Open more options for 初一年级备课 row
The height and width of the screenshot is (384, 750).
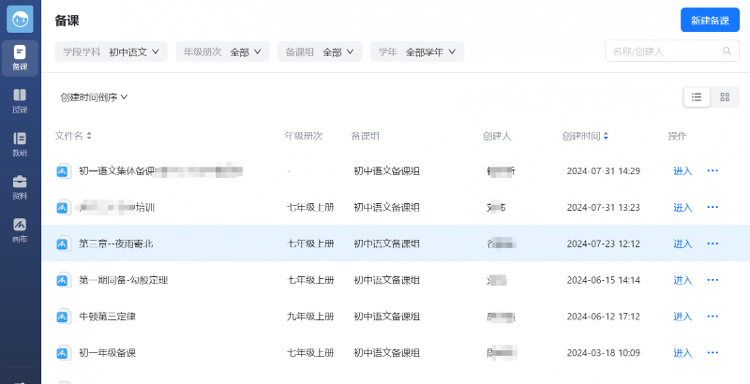pos(713,352)
